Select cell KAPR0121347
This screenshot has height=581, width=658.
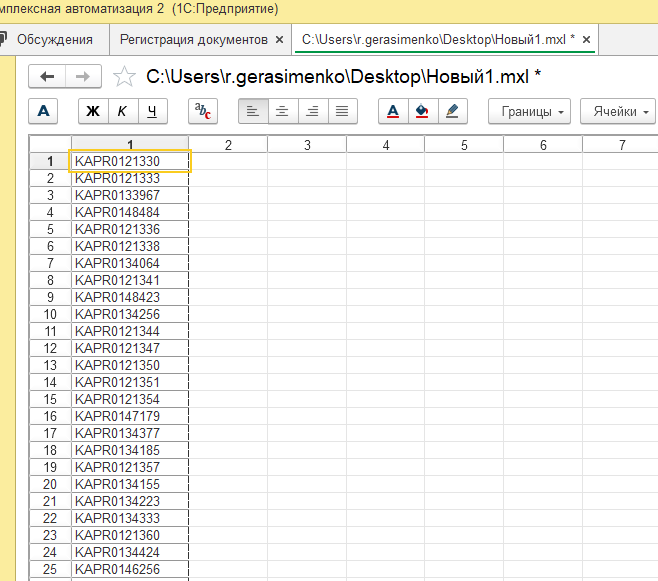[x=130, y=348]
